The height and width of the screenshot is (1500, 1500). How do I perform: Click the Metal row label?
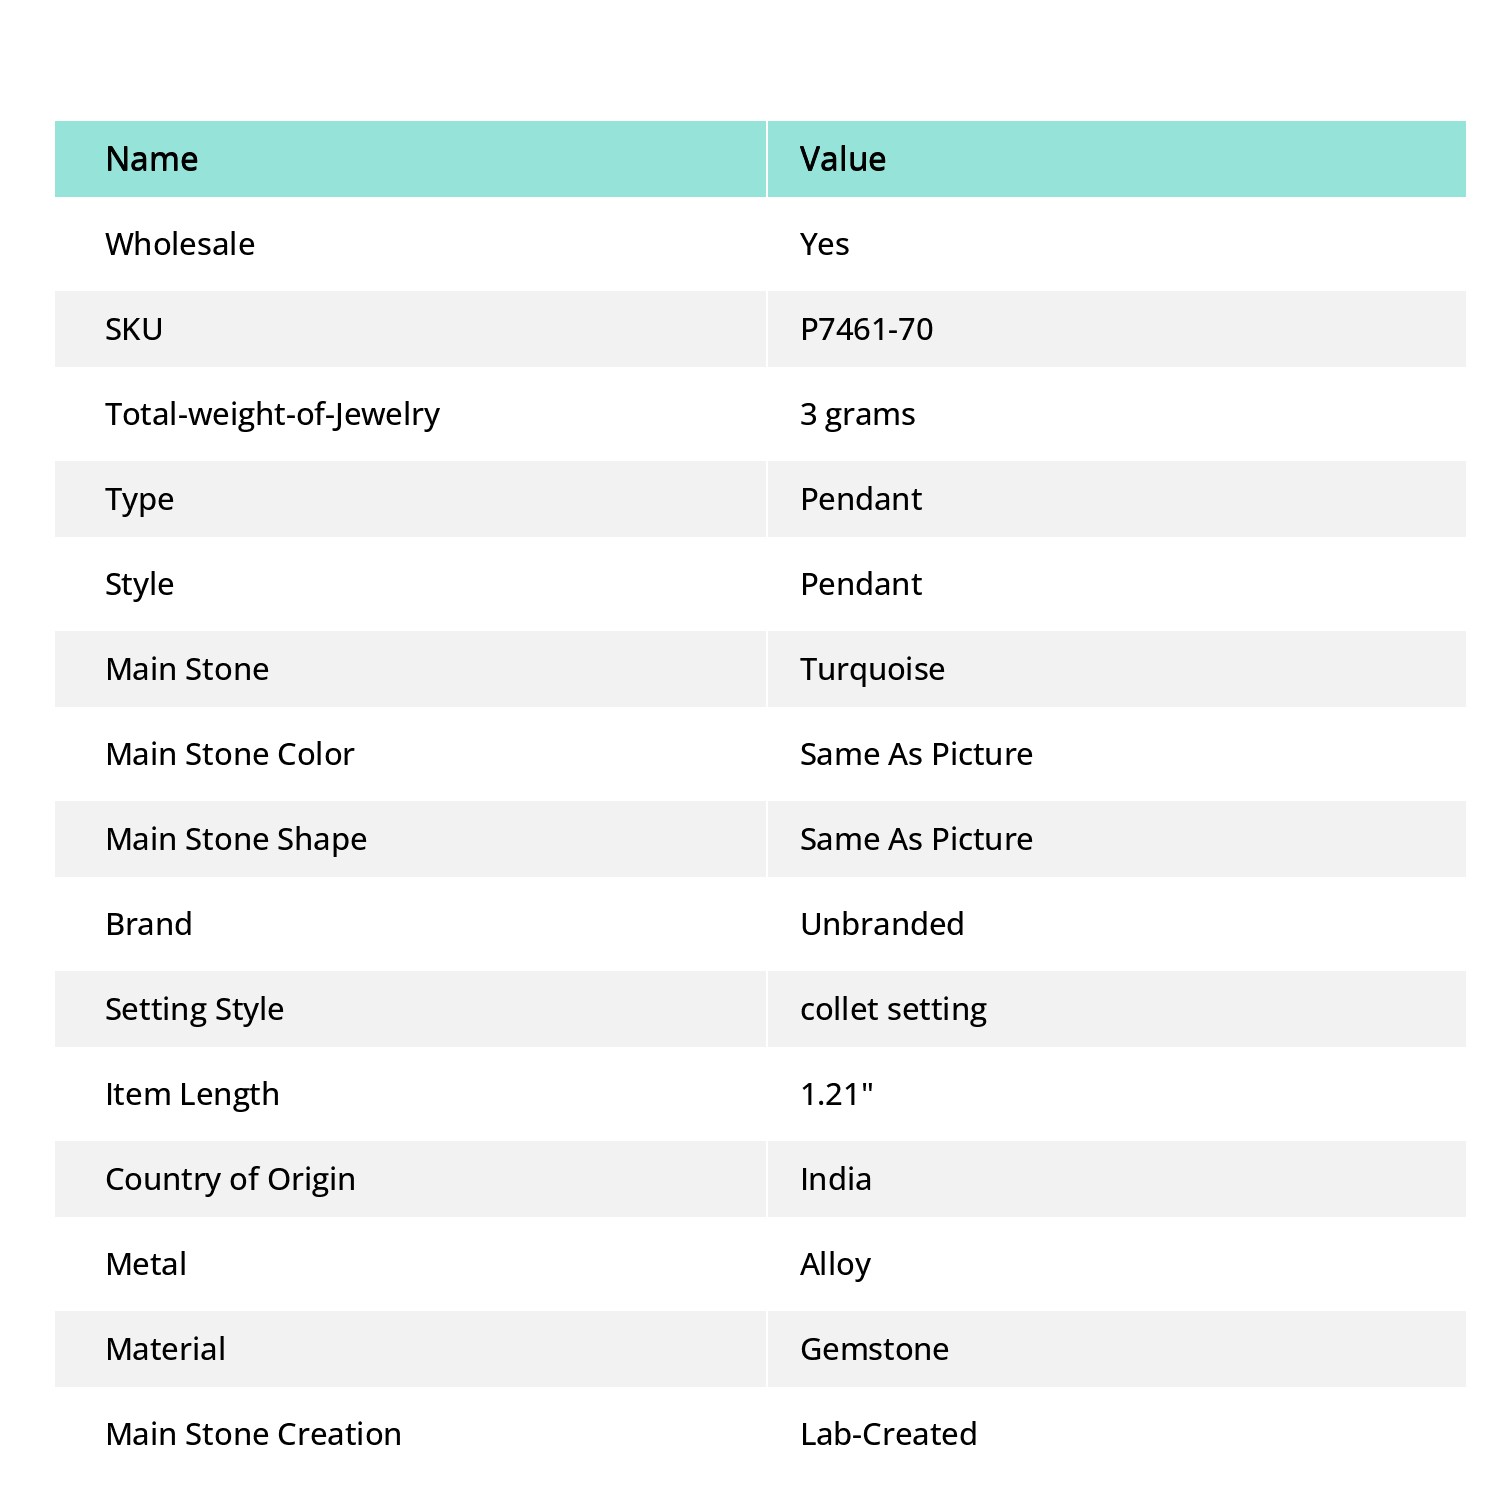click(x=146, y=1264)
